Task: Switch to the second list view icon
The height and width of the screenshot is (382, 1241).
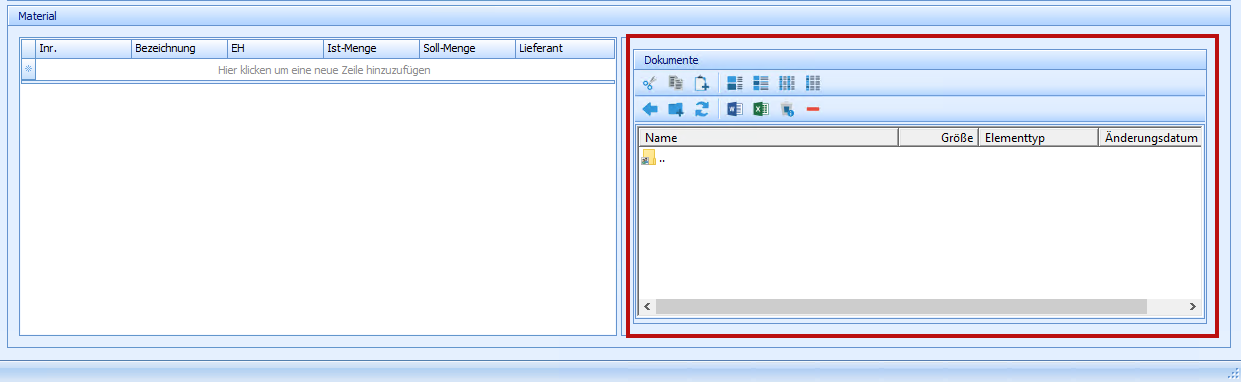Action: [761, 83]
